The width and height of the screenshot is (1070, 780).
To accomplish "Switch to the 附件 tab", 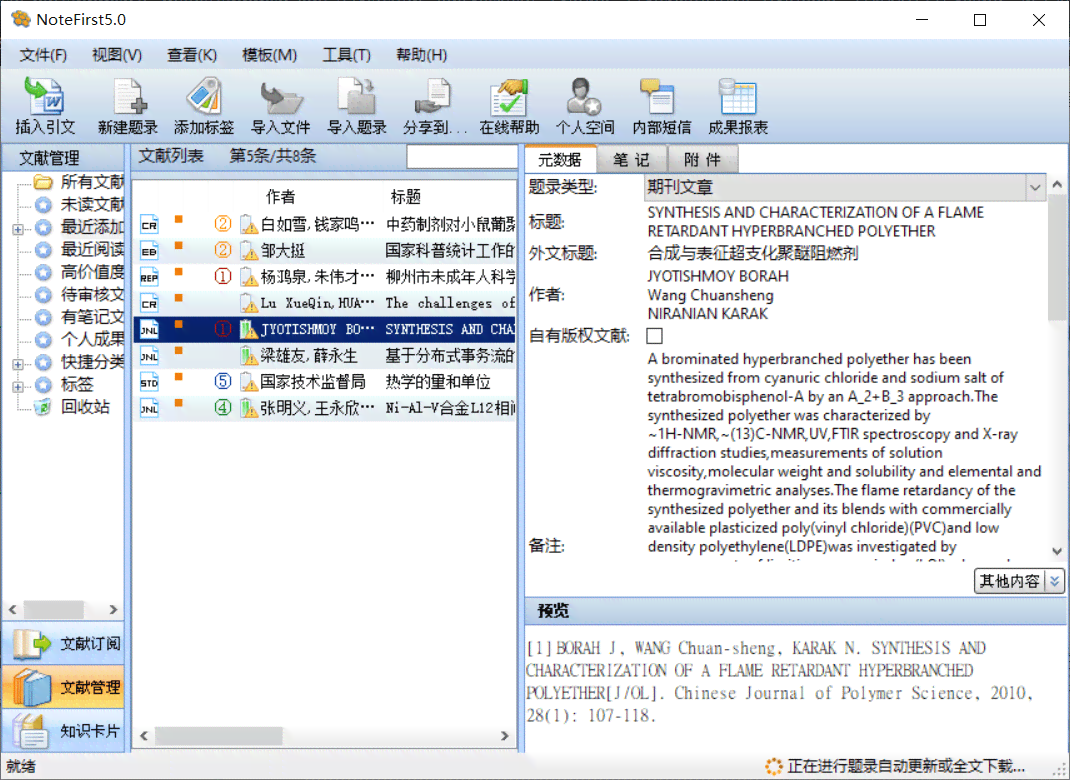I will click(x=703, y=160).
